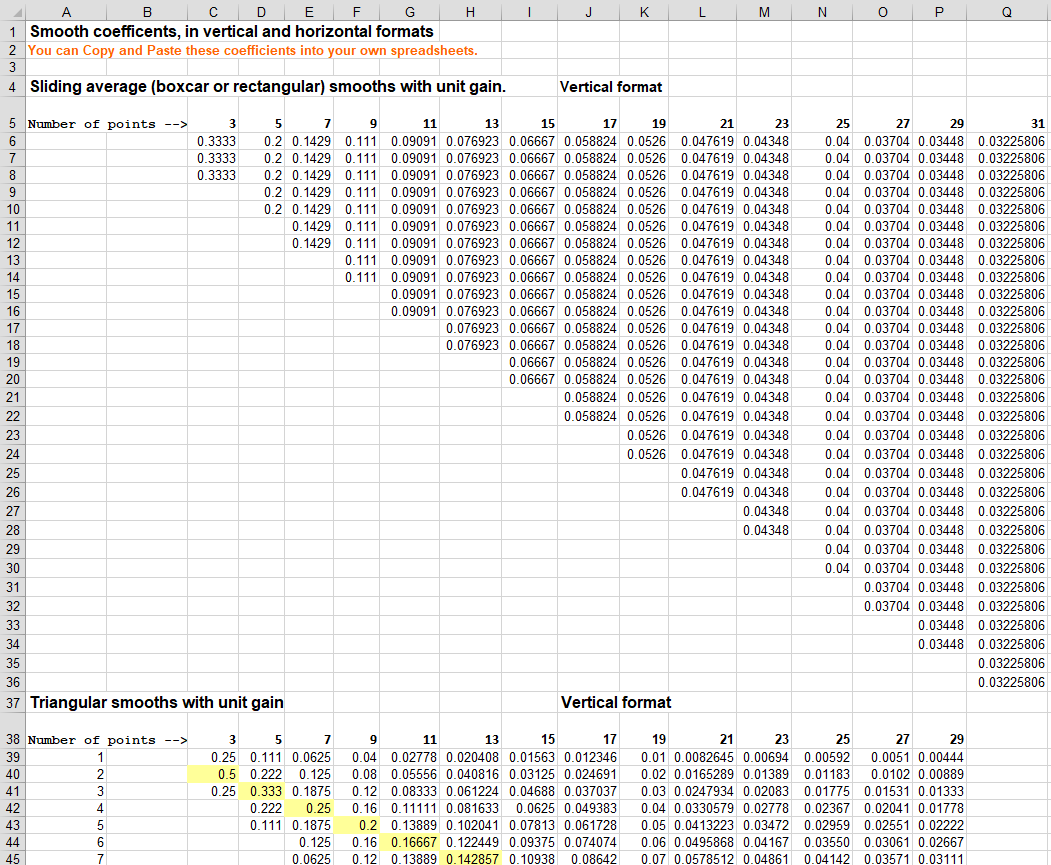Select the yellow highlighted 0.333 cell
The height and width of the screenshot is (865, 1051).
pyautogui.click(x=262, y=791)
